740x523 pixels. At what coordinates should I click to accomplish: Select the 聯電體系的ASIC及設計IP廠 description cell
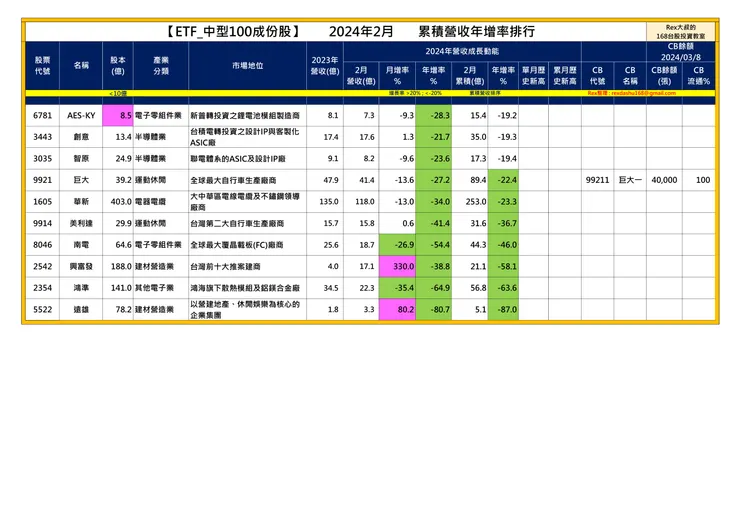[x=247, y=159]
